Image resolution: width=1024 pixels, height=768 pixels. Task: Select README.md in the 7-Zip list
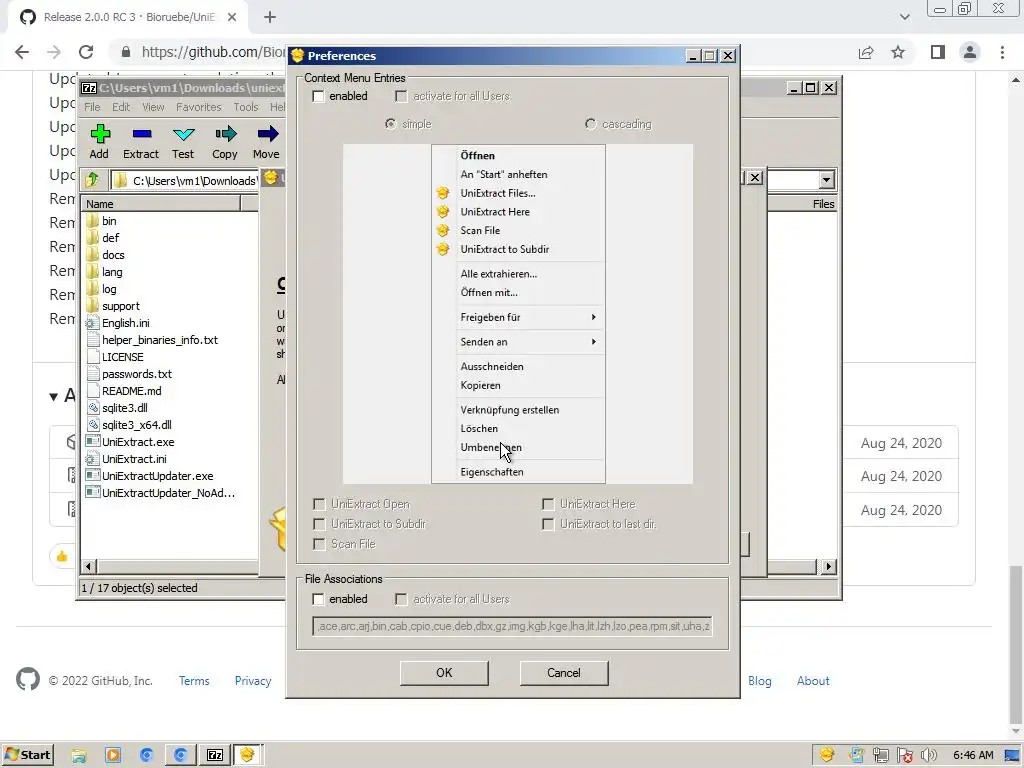pos(131,391)
